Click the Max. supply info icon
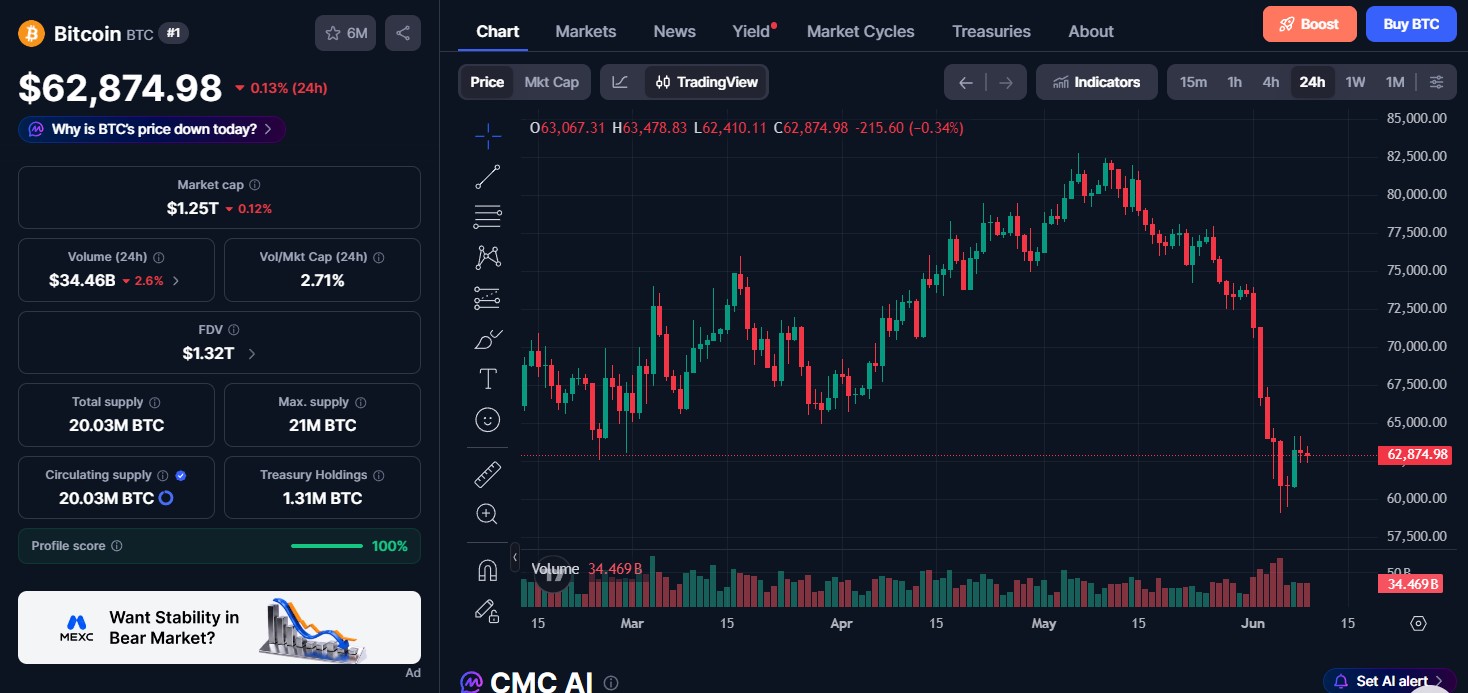Image resolution: width=1468 pixels, height=693 pixels. (x=361, y=402)
